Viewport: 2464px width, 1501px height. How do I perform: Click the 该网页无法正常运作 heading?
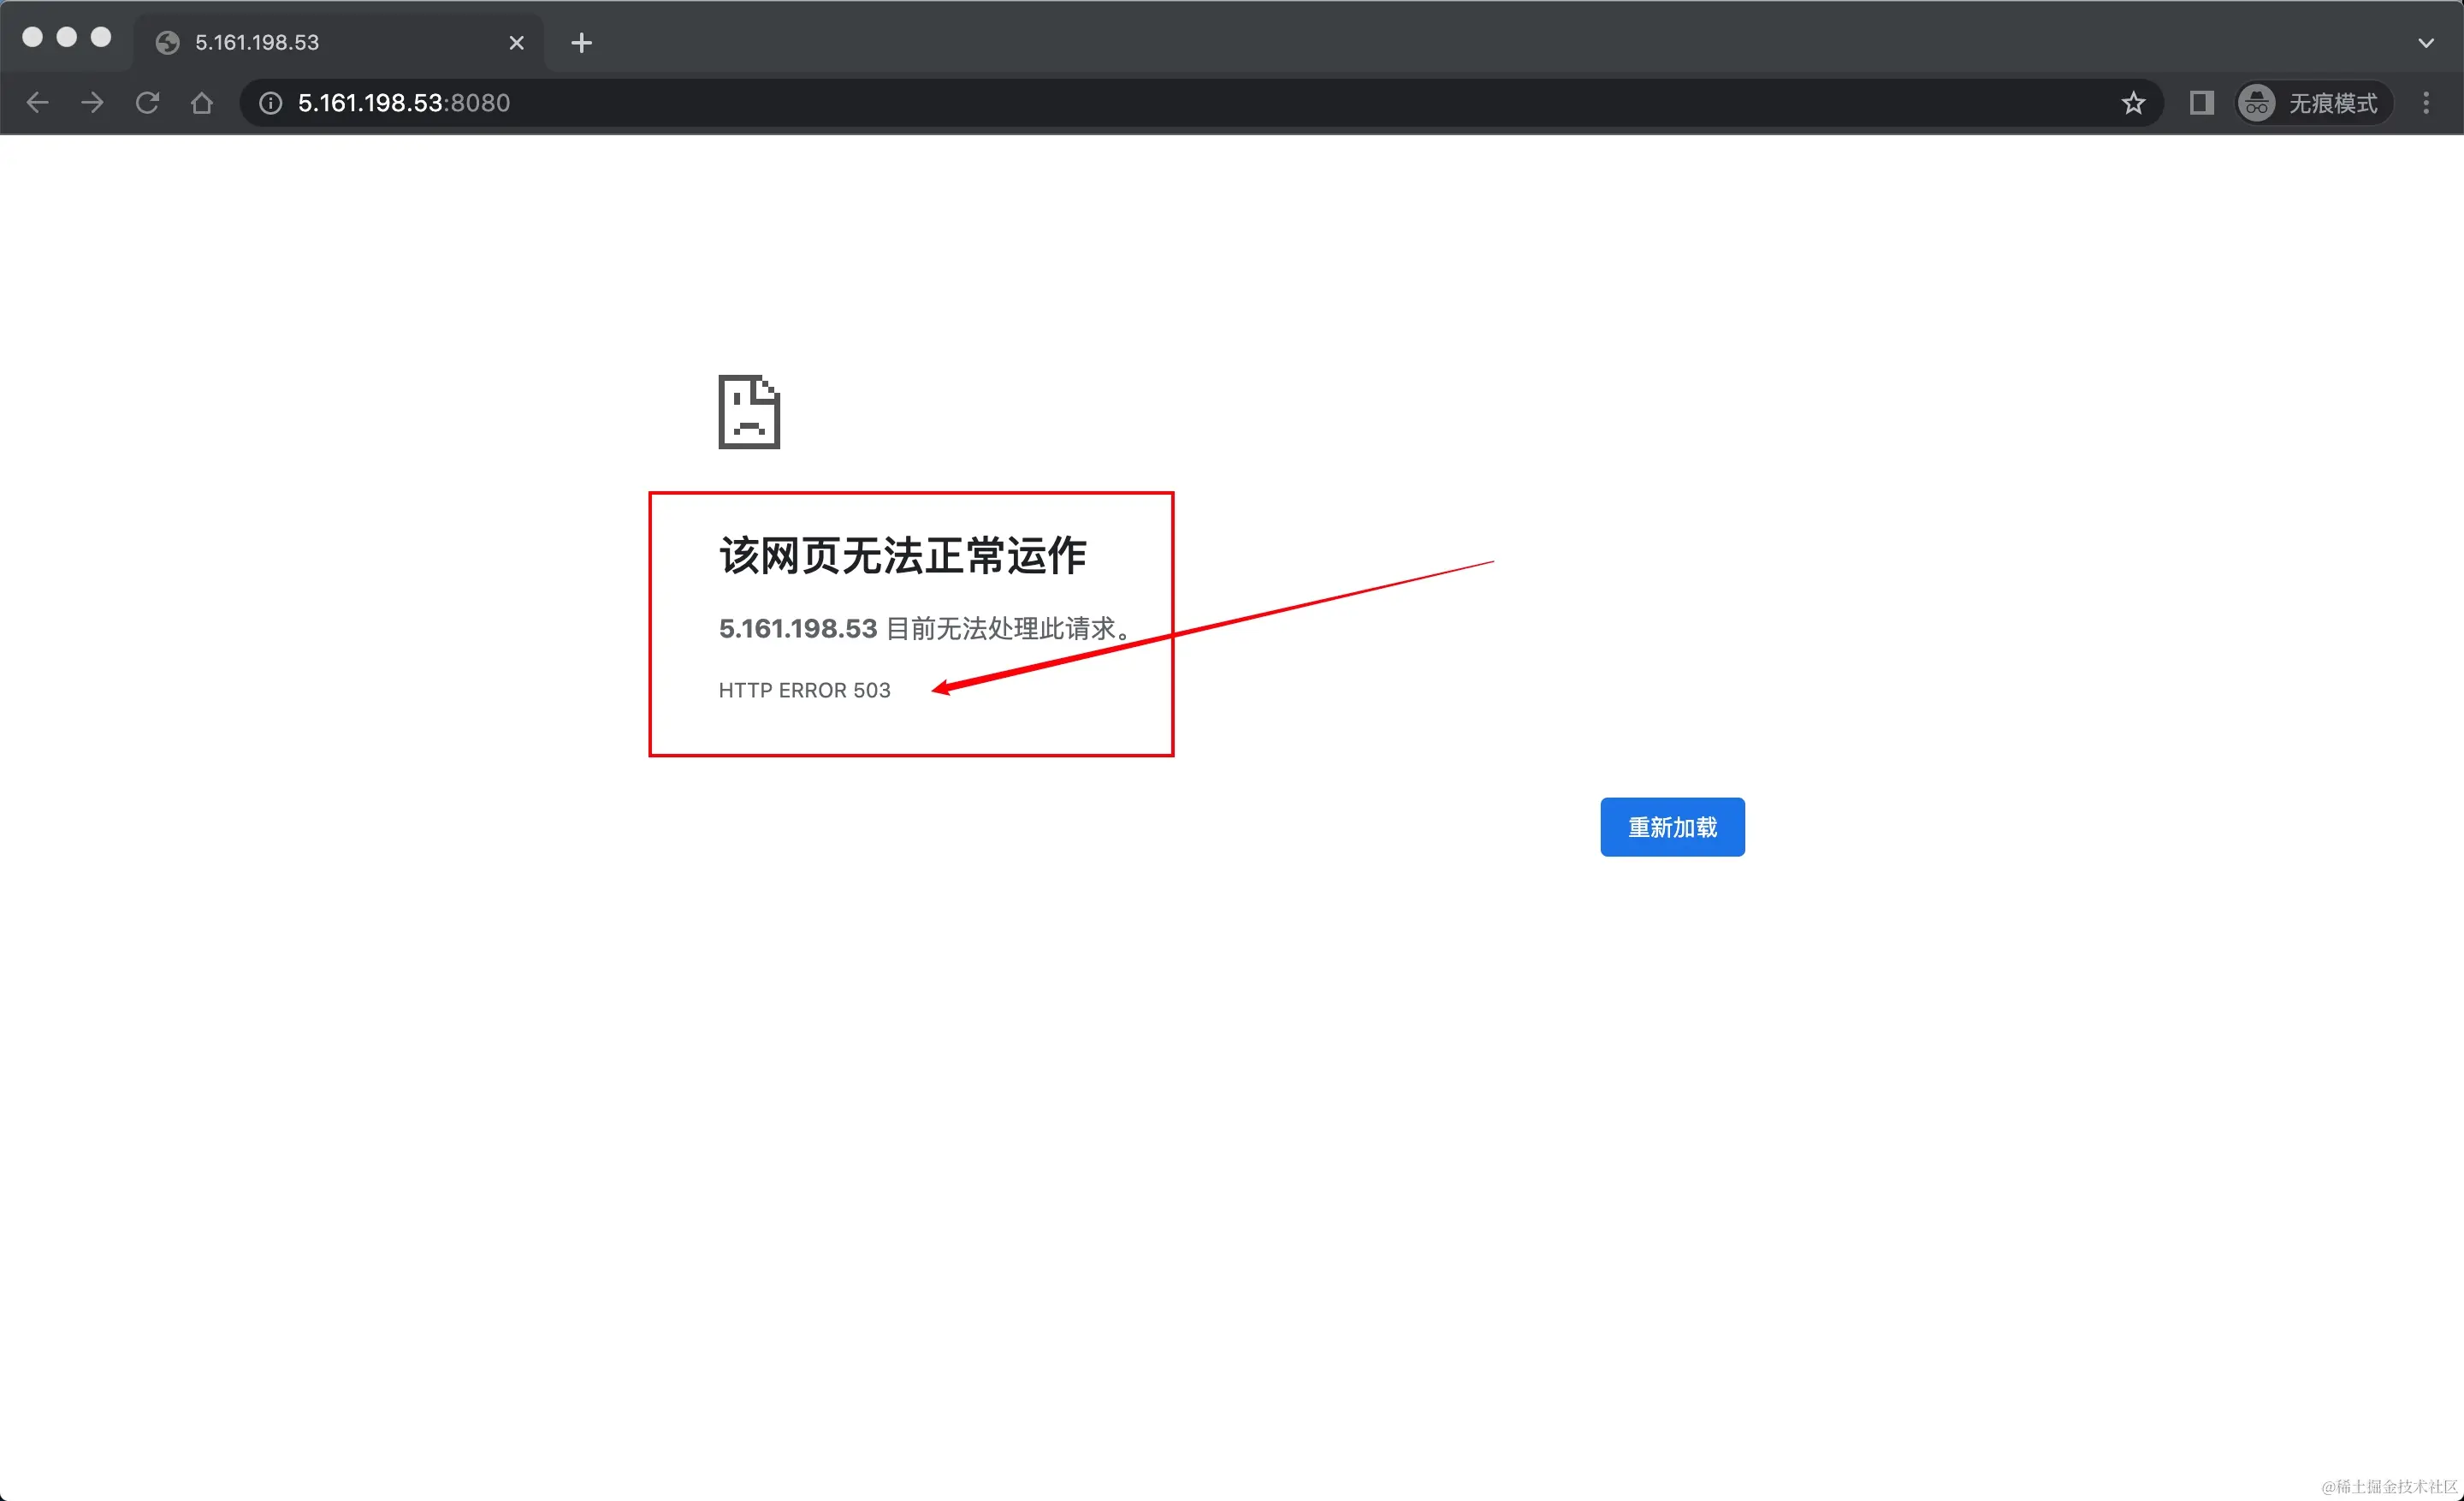click(x=902, y=556)
